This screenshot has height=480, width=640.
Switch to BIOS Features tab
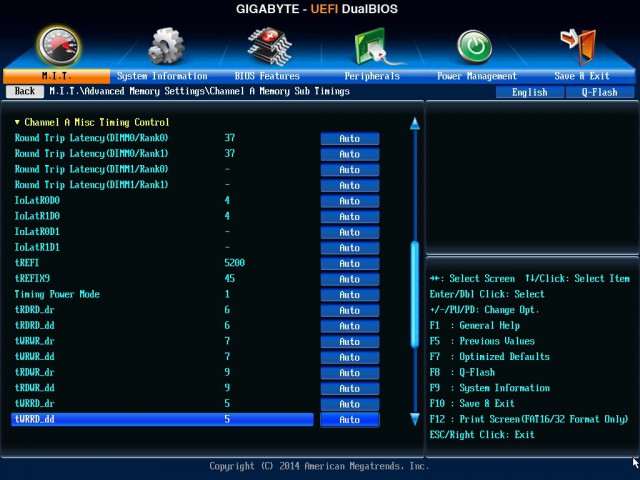pyautogui.click(x=267, y=76)
